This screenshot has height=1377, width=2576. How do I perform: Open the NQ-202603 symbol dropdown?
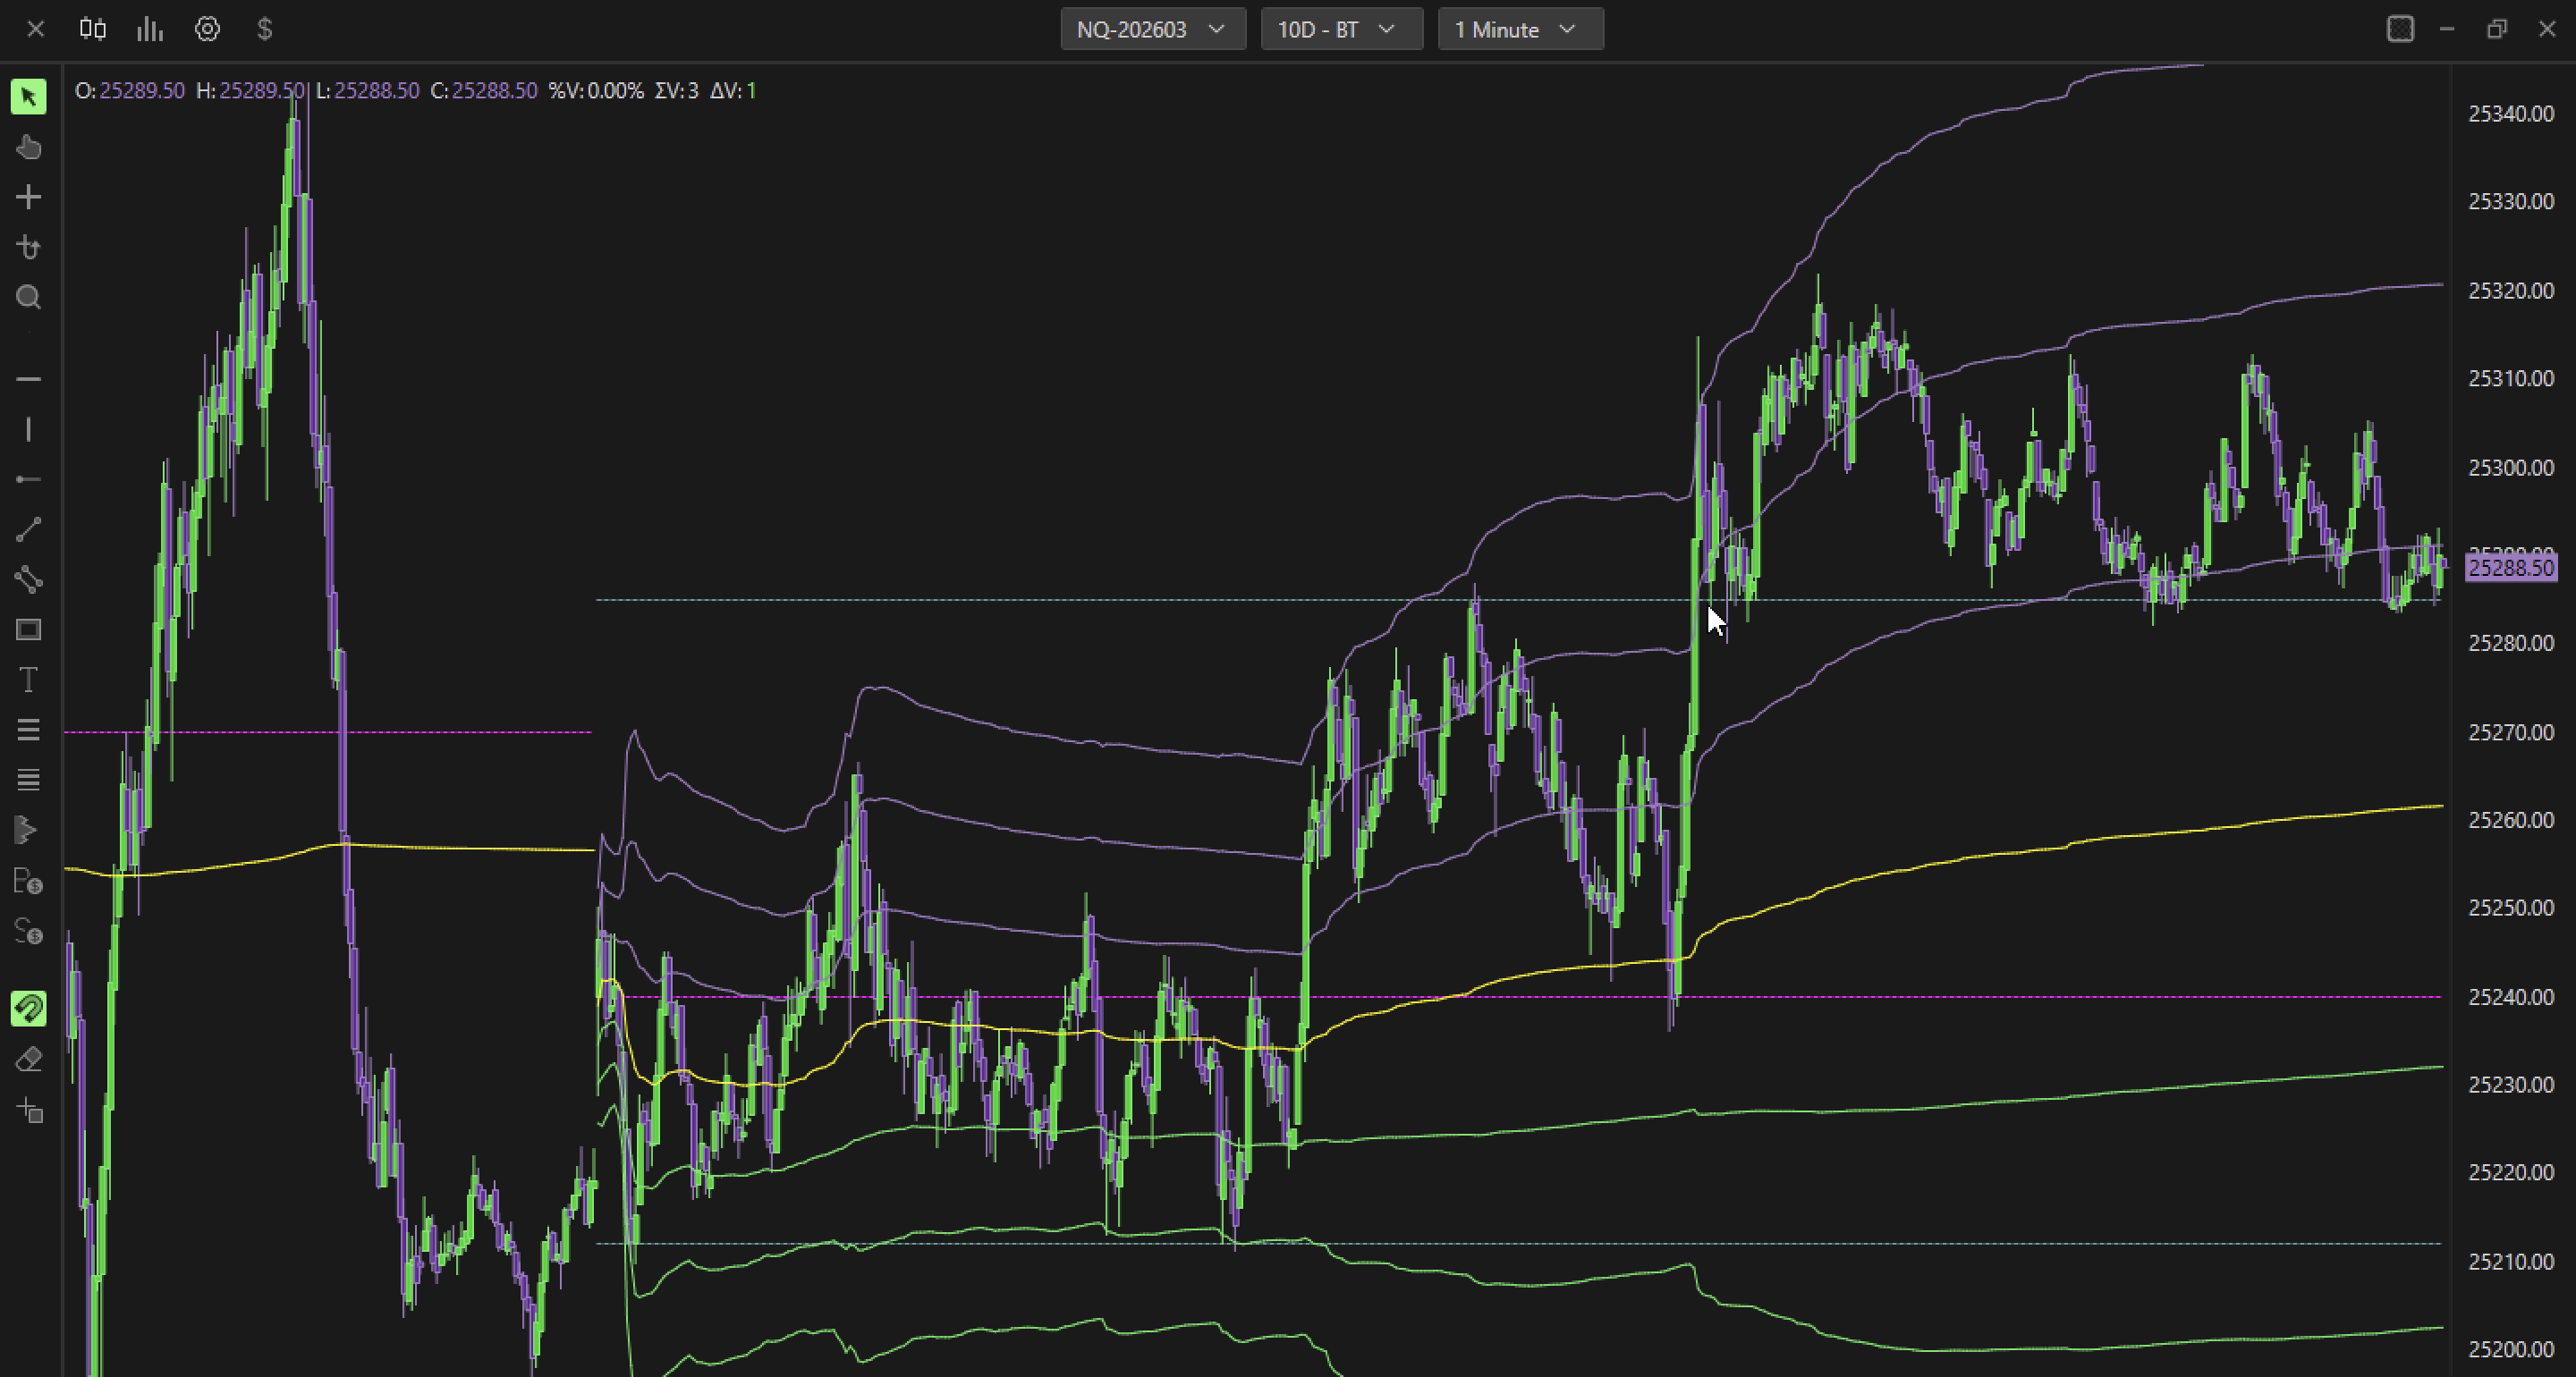coord(1152,29)
